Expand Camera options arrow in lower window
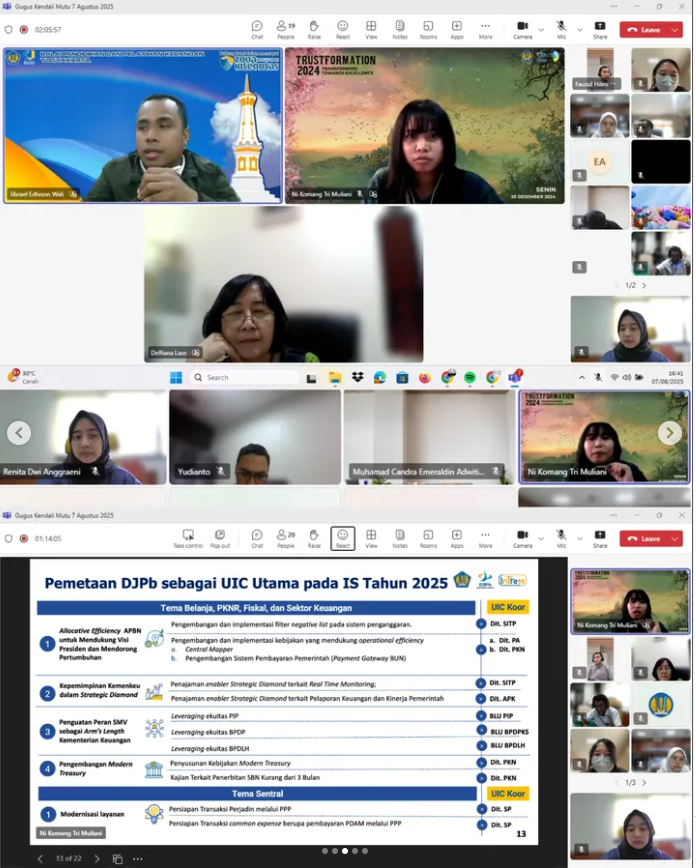This screenshot has width=696, height=868. point(541,539)
